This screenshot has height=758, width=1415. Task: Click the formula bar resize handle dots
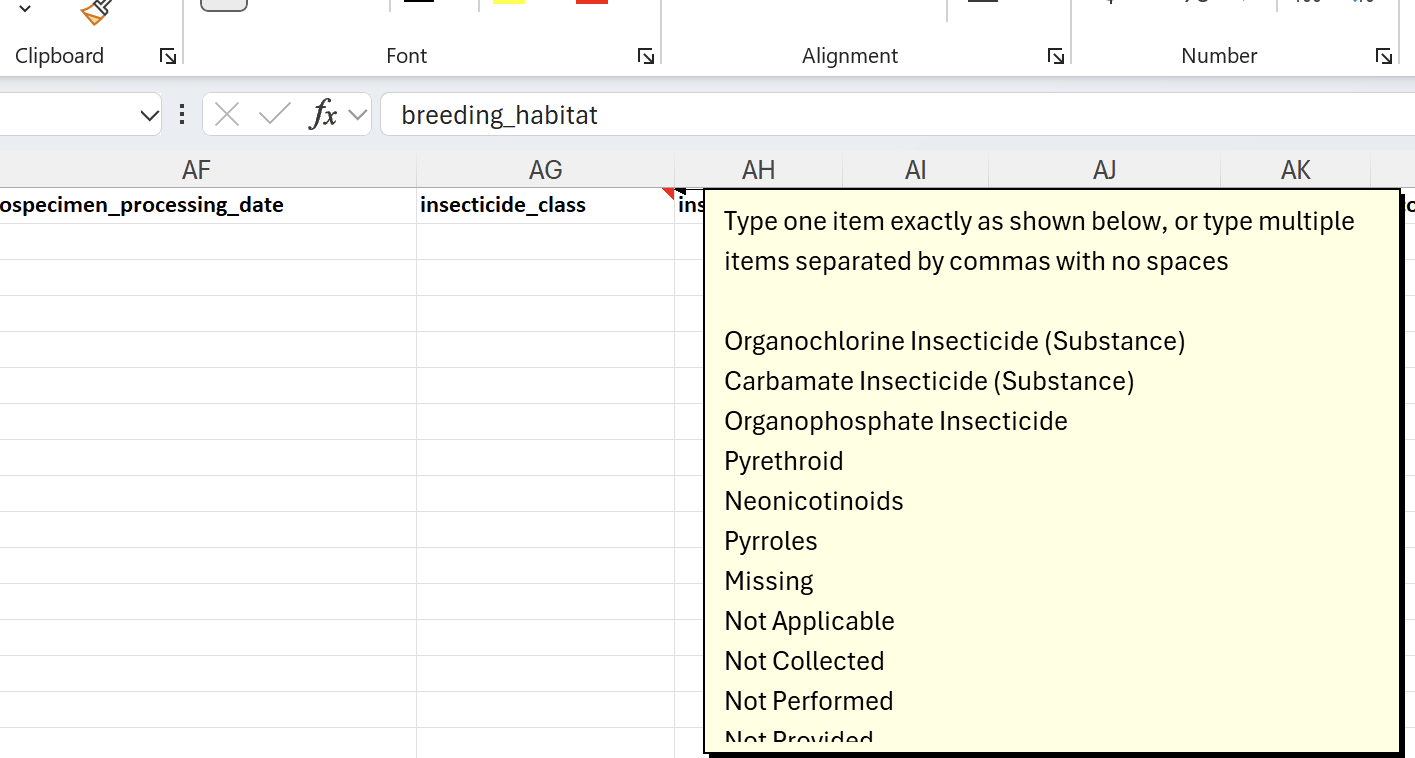[182, 115]
